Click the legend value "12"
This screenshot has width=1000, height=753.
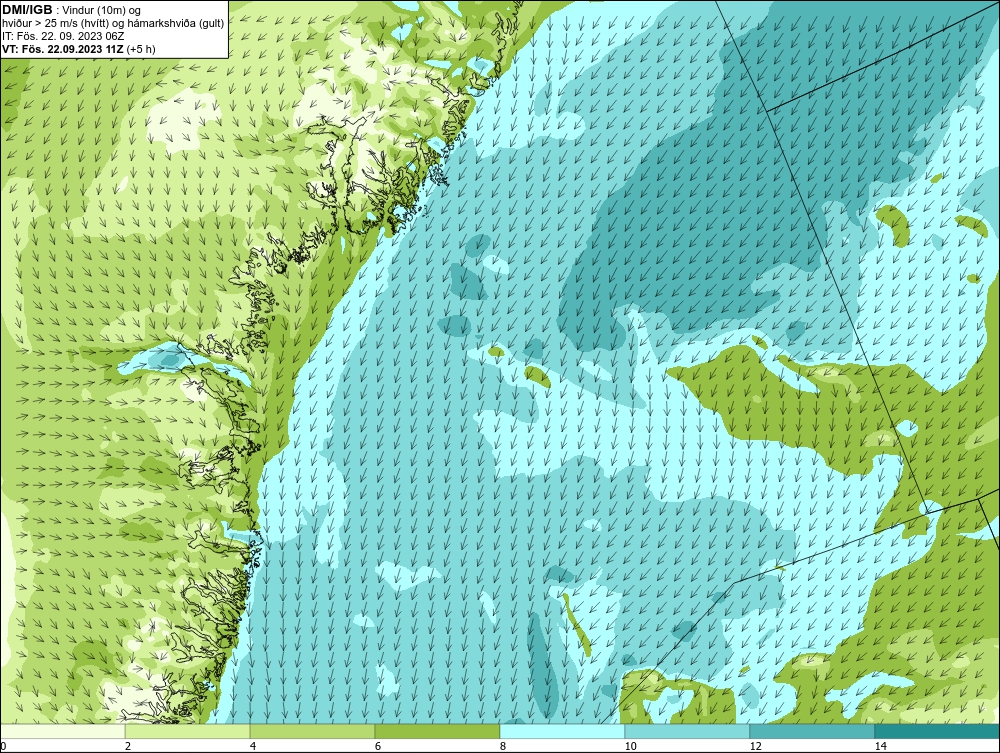coord(756,746)
